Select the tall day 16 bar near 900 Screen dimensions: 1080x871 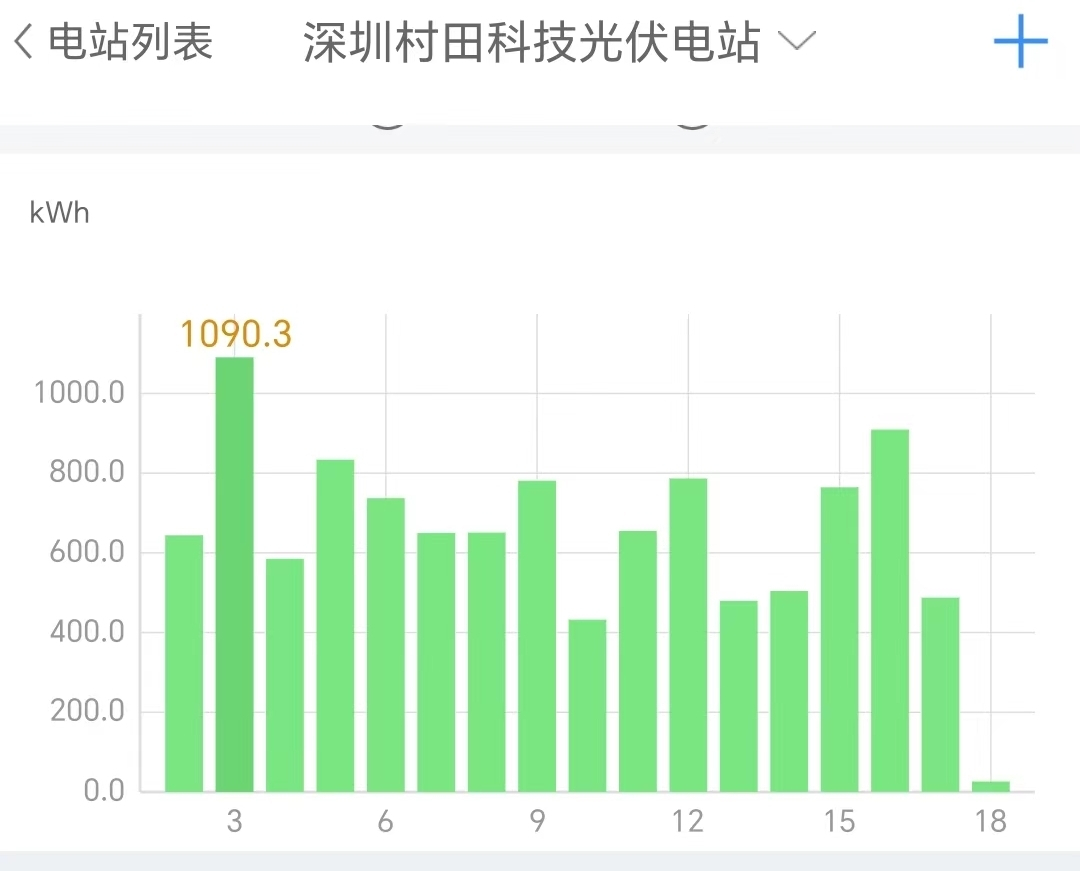(x=890, y=610)
